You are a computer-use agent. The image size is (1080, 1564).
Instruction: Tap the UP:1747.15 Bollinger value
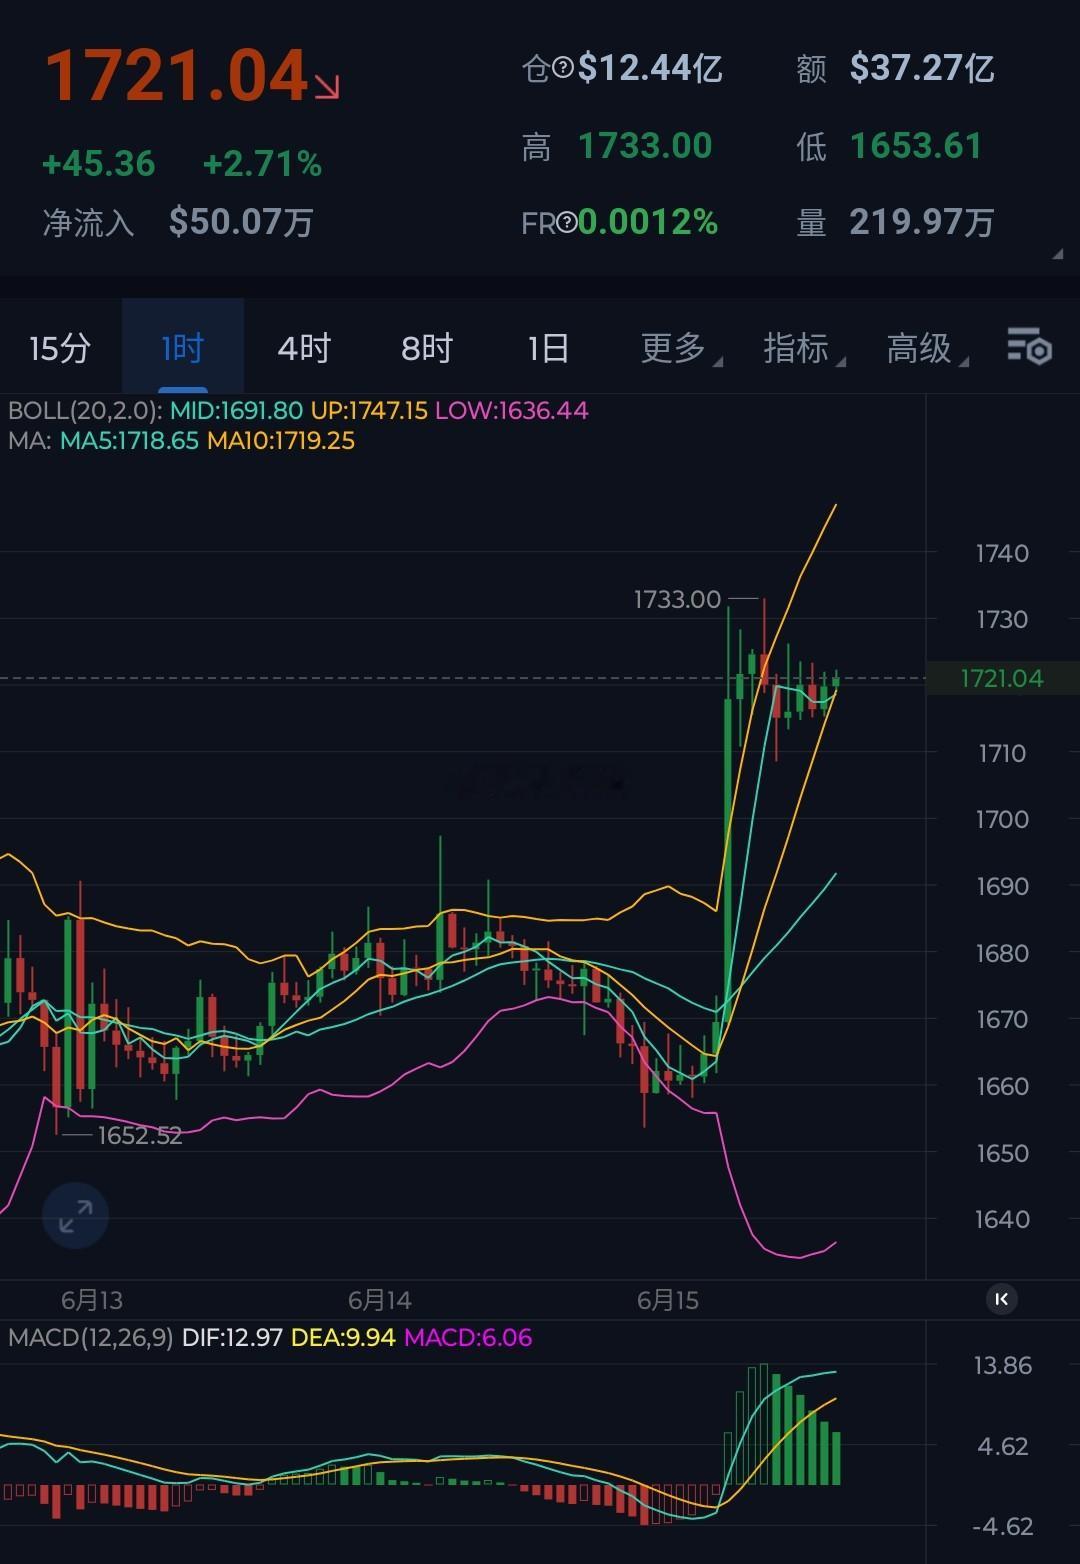click(x=369, y=410)
